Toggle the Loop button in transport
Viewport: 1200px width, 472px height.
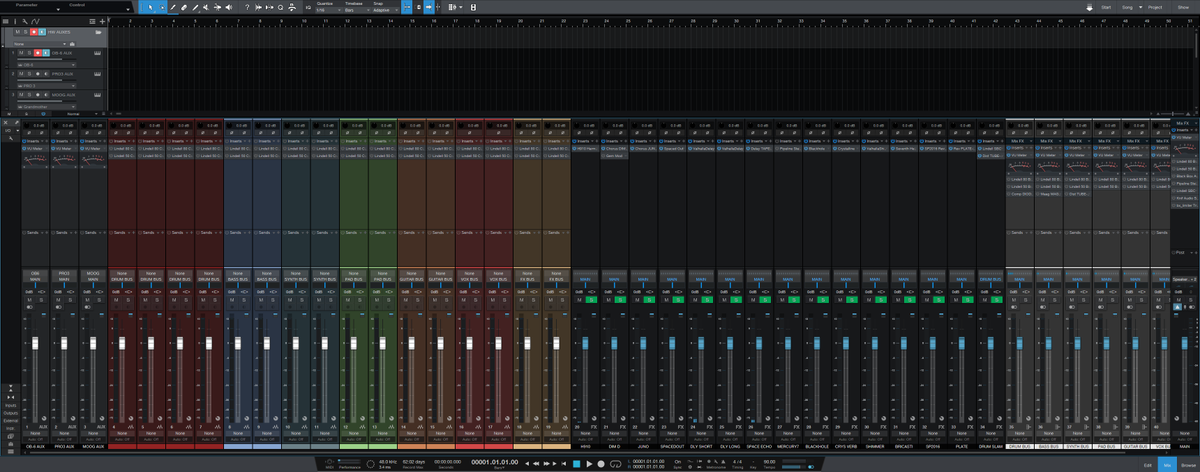[x=615, y=464]
